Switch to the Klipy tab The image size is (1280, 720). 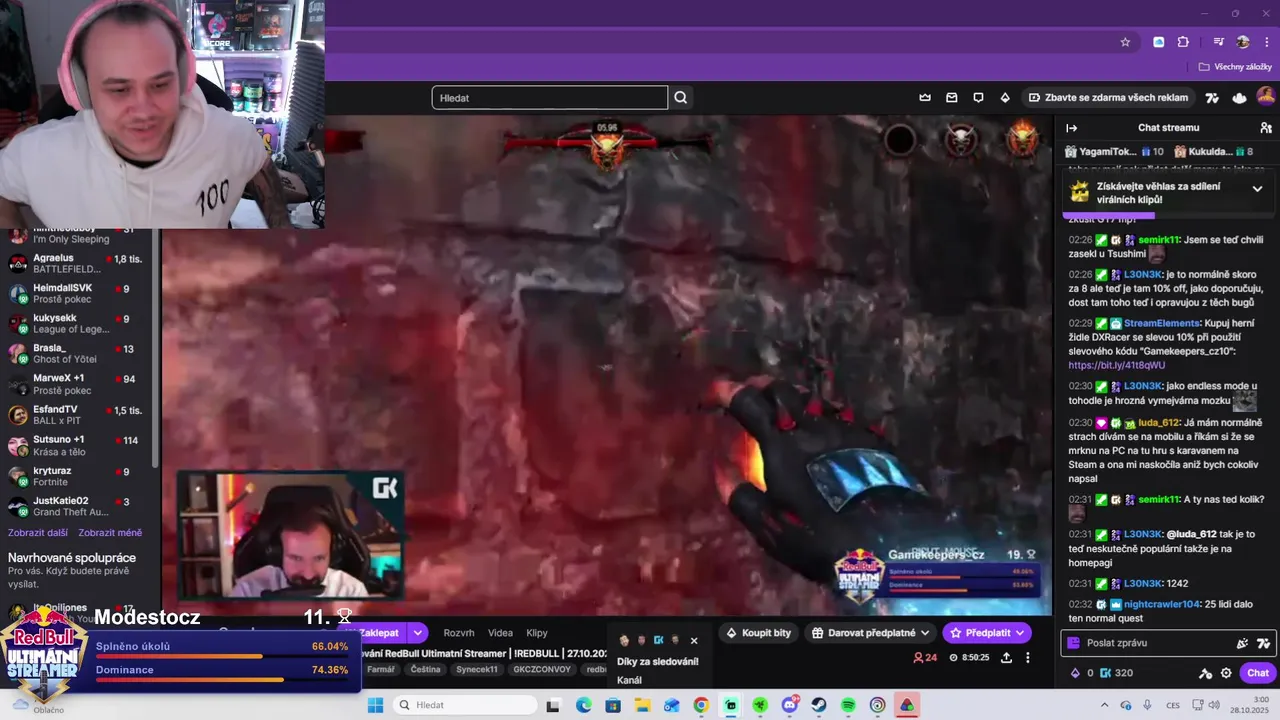537,633
